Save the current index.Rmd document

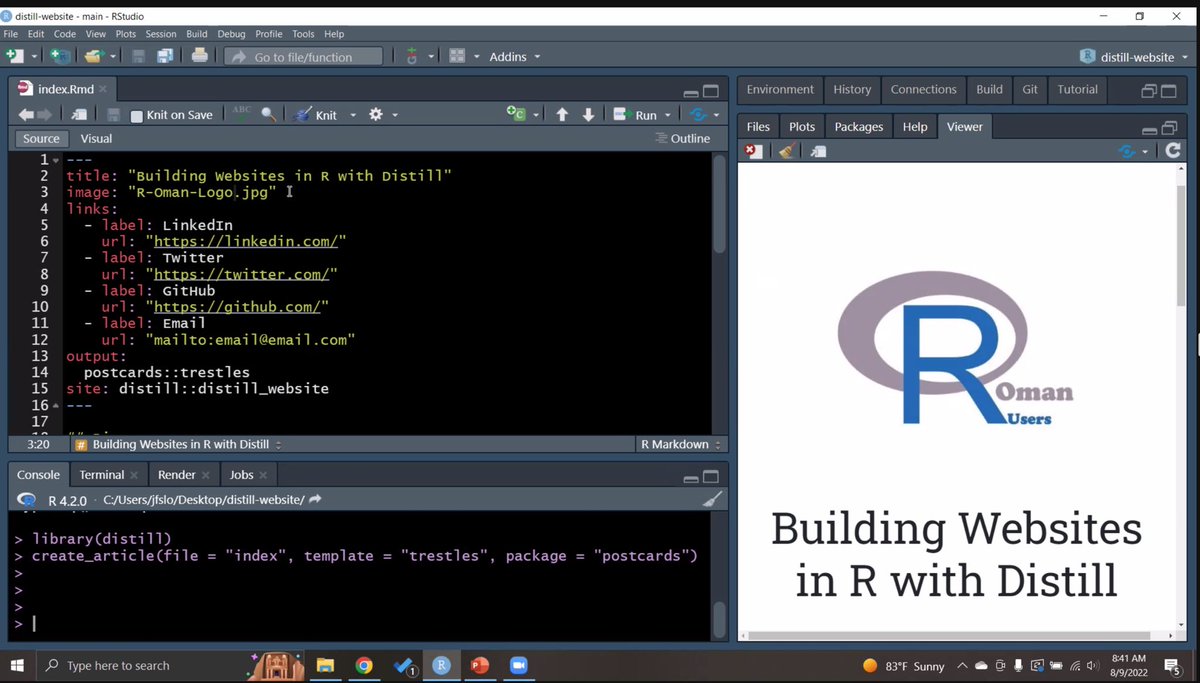pyautogui.click(x=114, y=115)
